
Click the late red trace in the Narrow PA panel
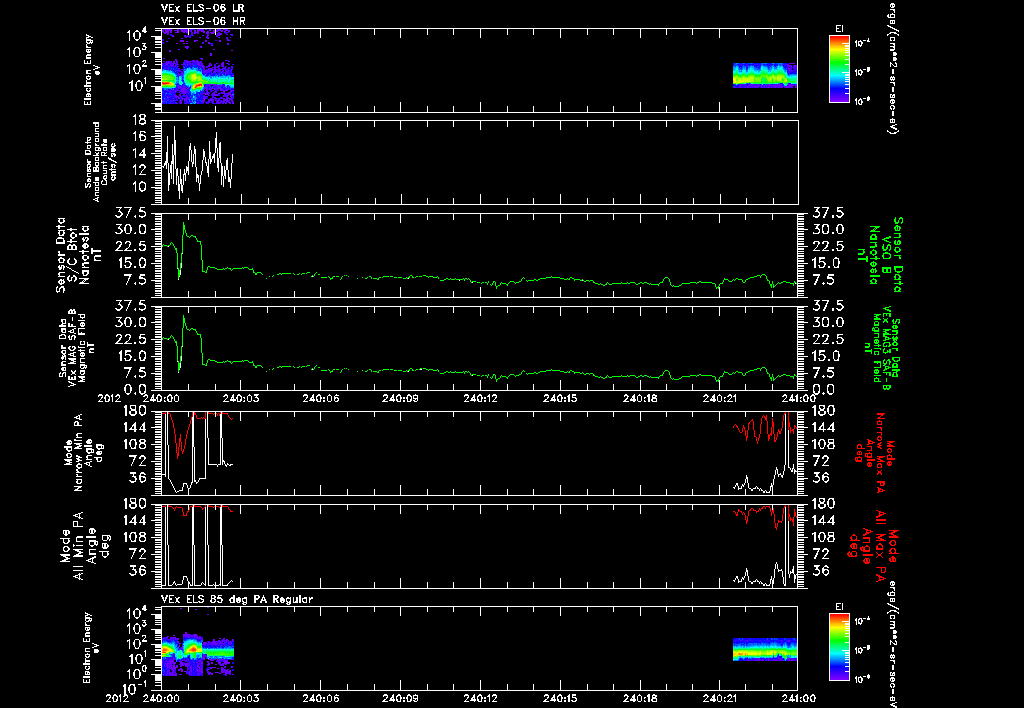[x=765, y=428]
